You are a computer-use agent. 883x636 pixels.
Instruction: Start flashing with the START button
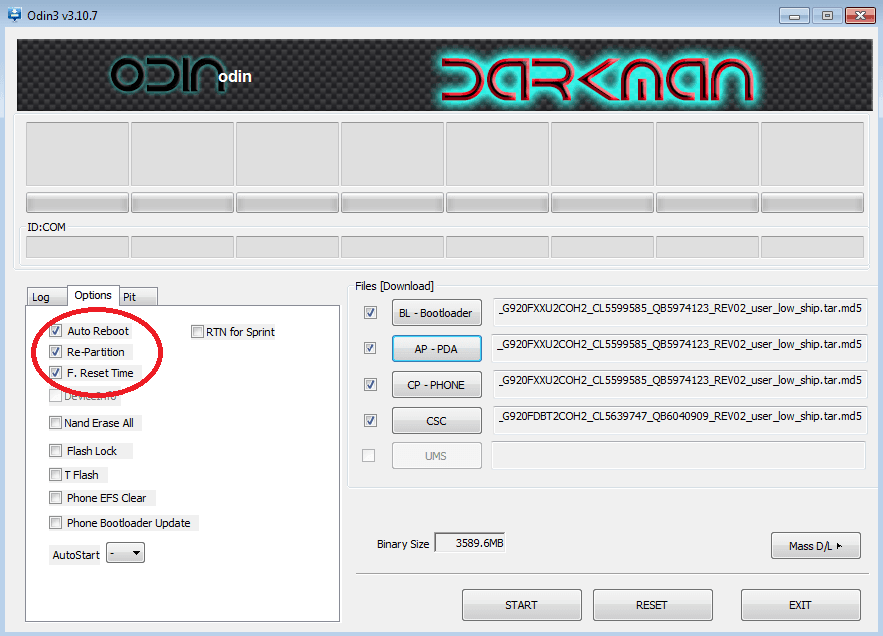point(521,605)
